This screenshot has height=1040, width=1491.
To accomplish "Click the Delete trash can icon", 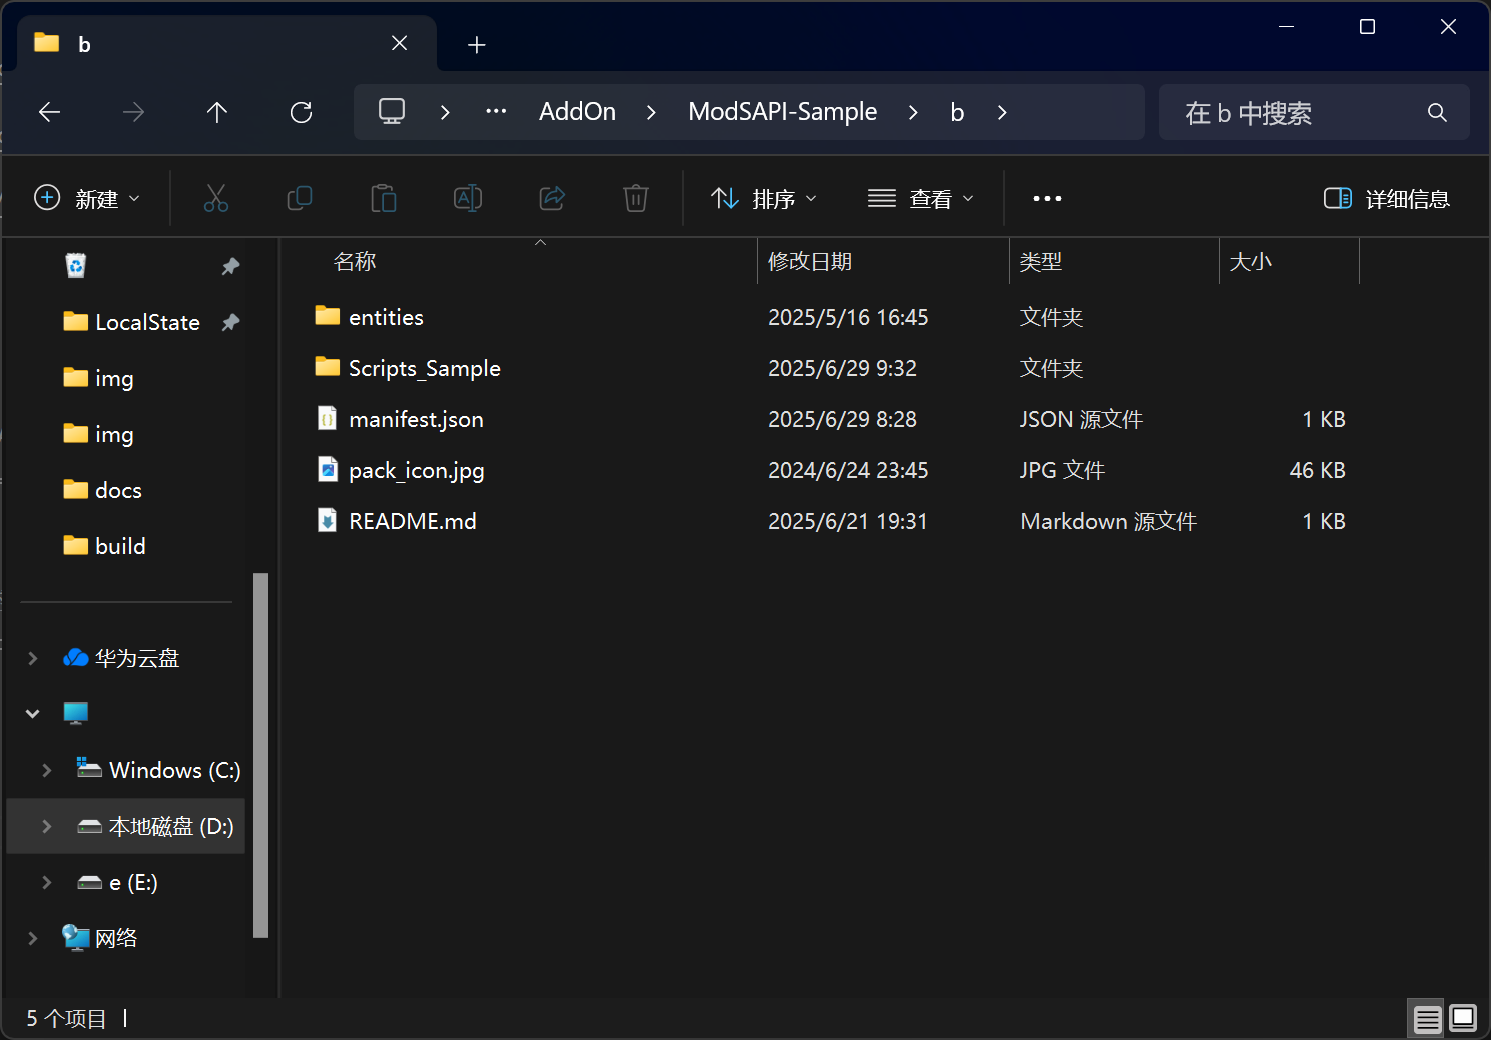I will 636,198.
